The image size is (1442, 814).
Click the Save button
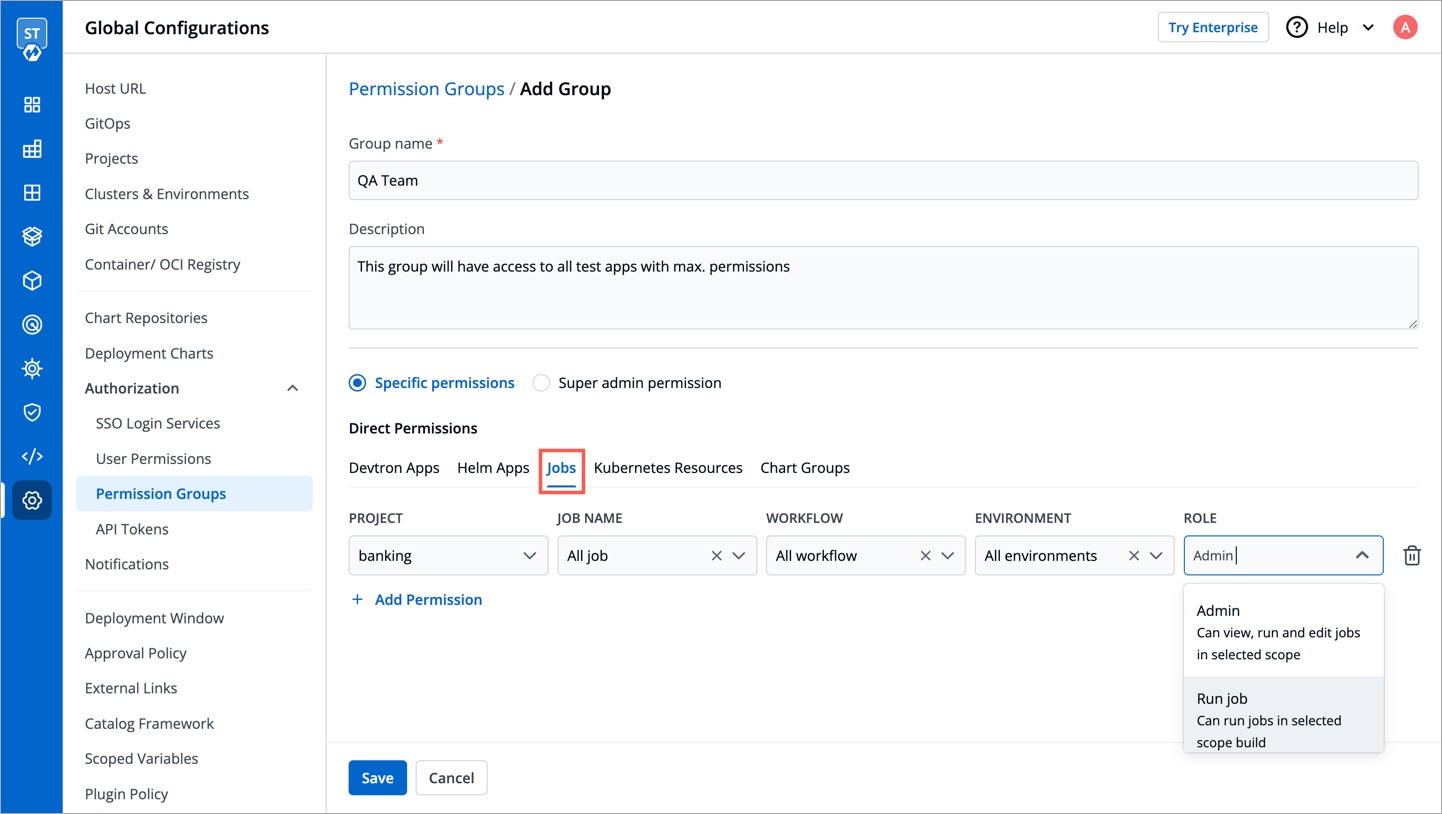point(377,778)
